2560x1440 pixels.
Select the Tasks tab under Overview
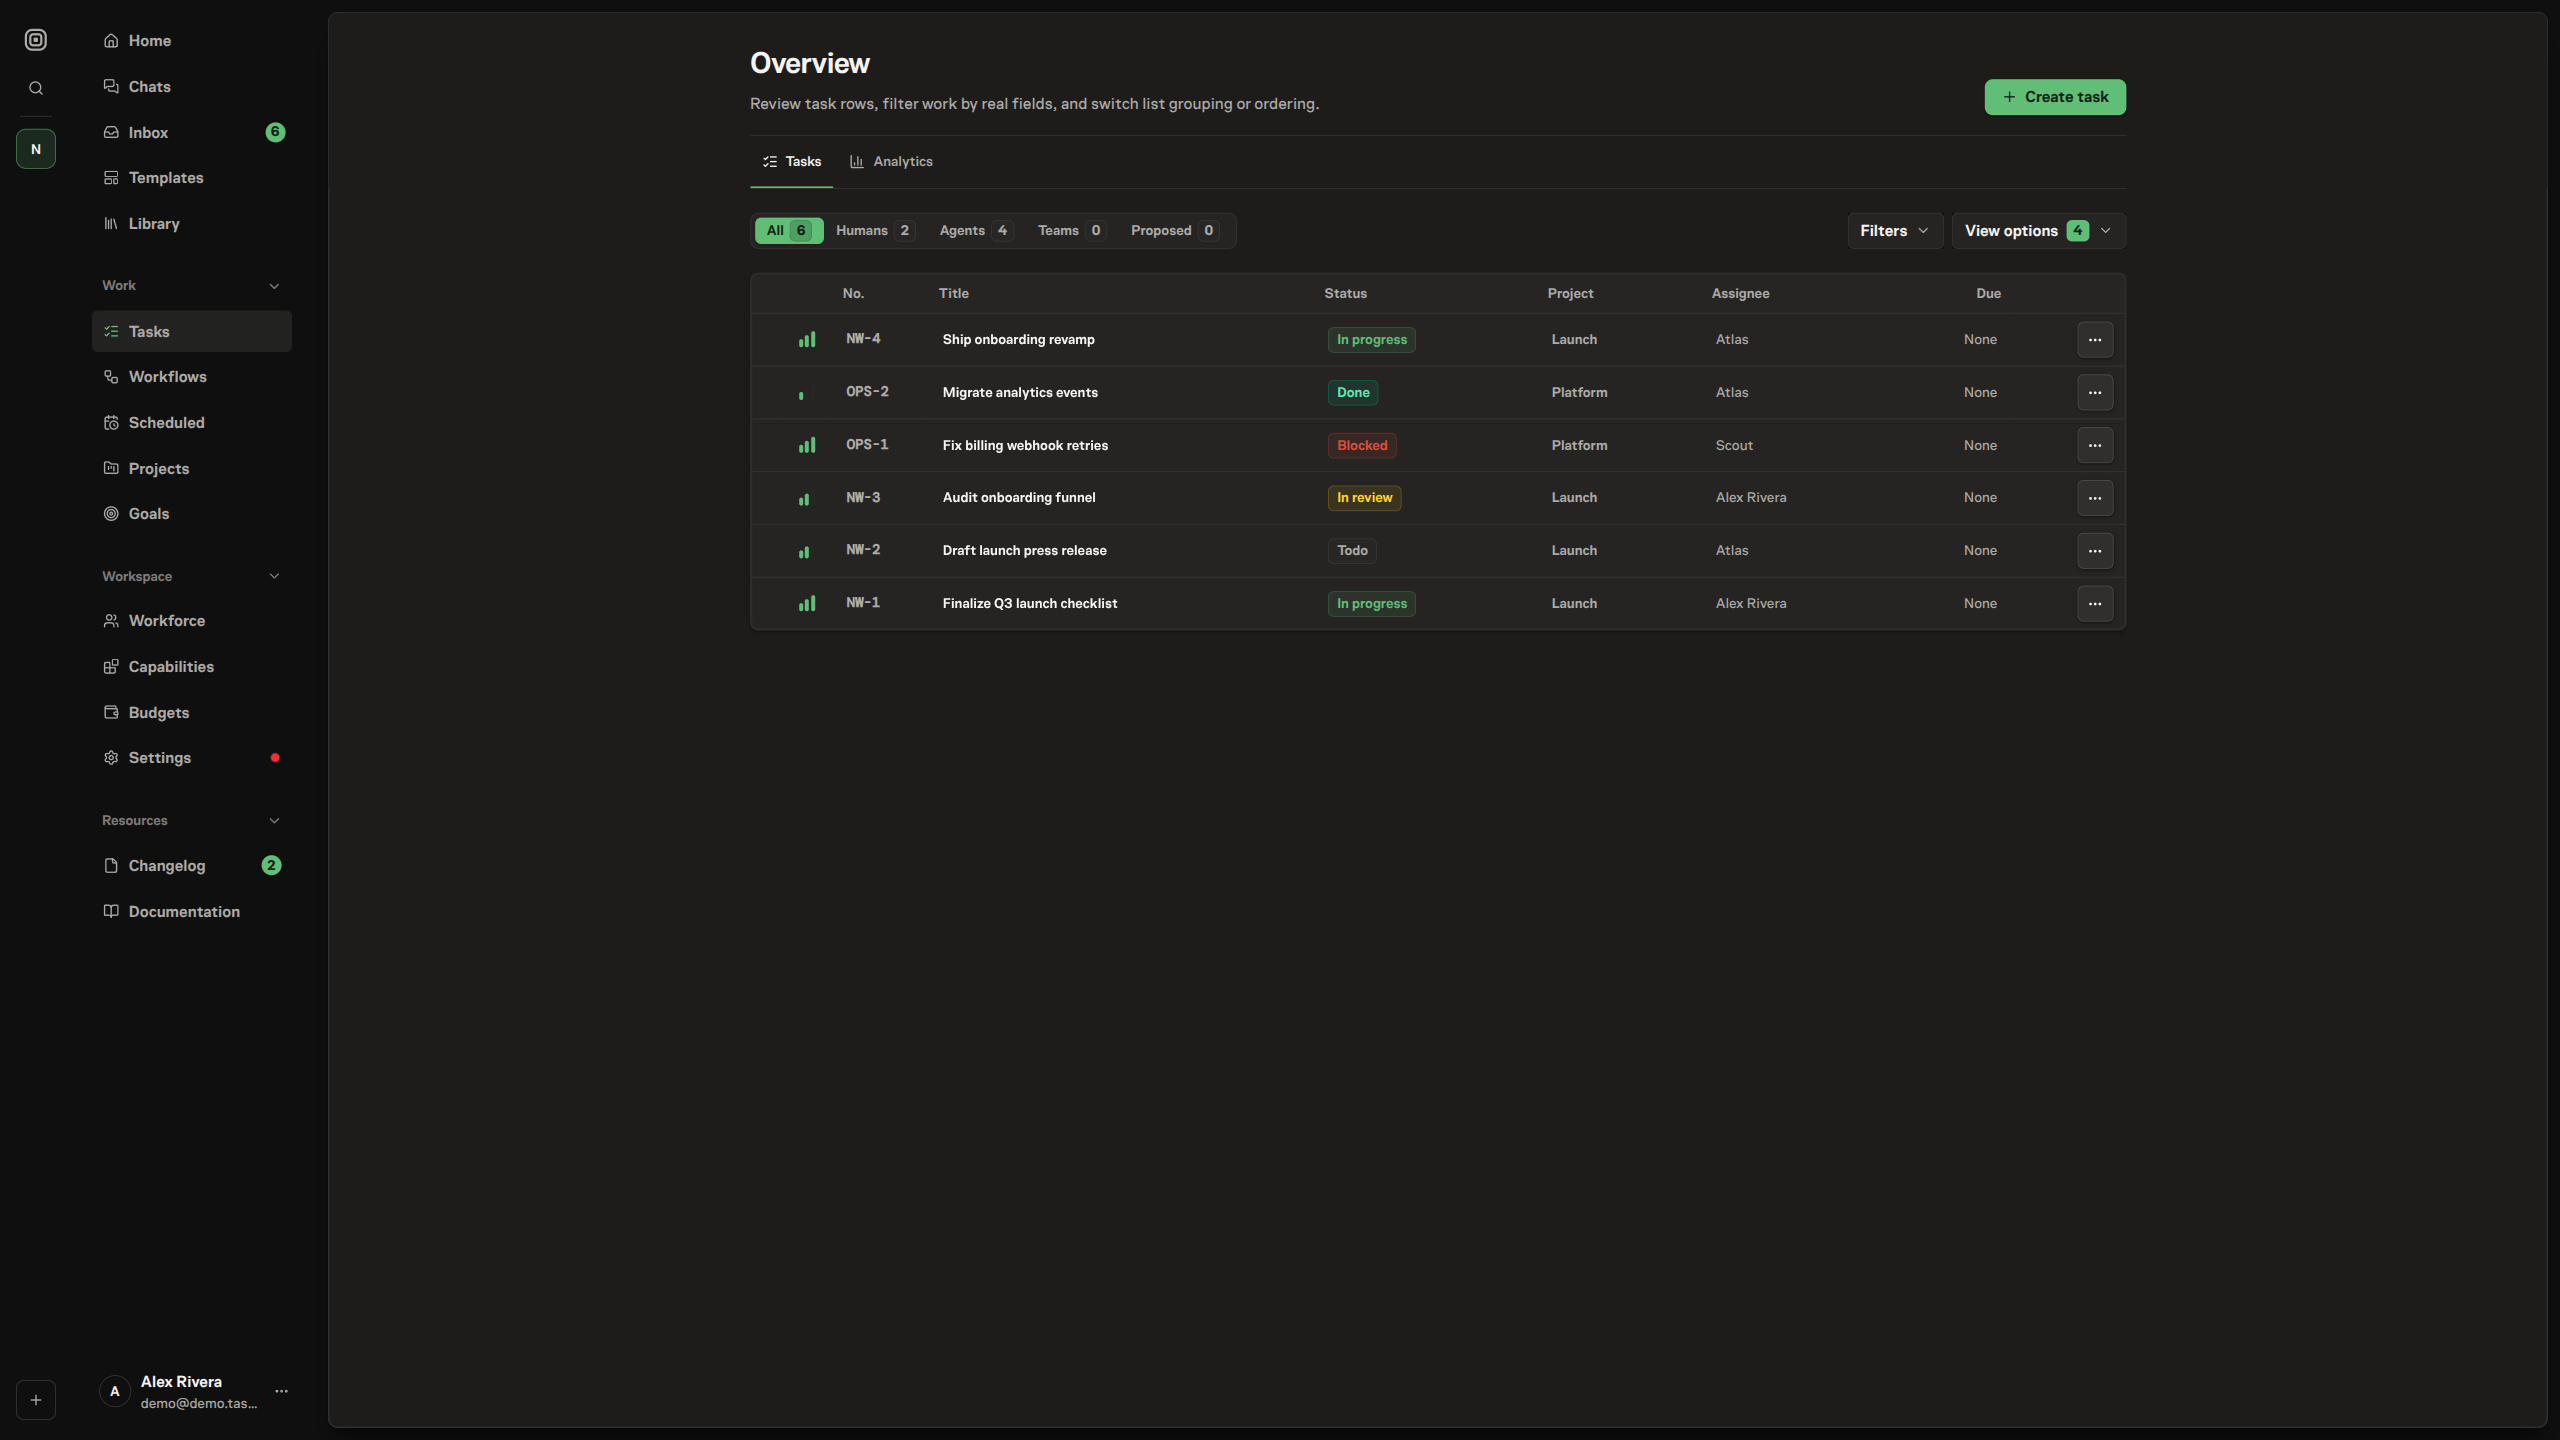791,162
